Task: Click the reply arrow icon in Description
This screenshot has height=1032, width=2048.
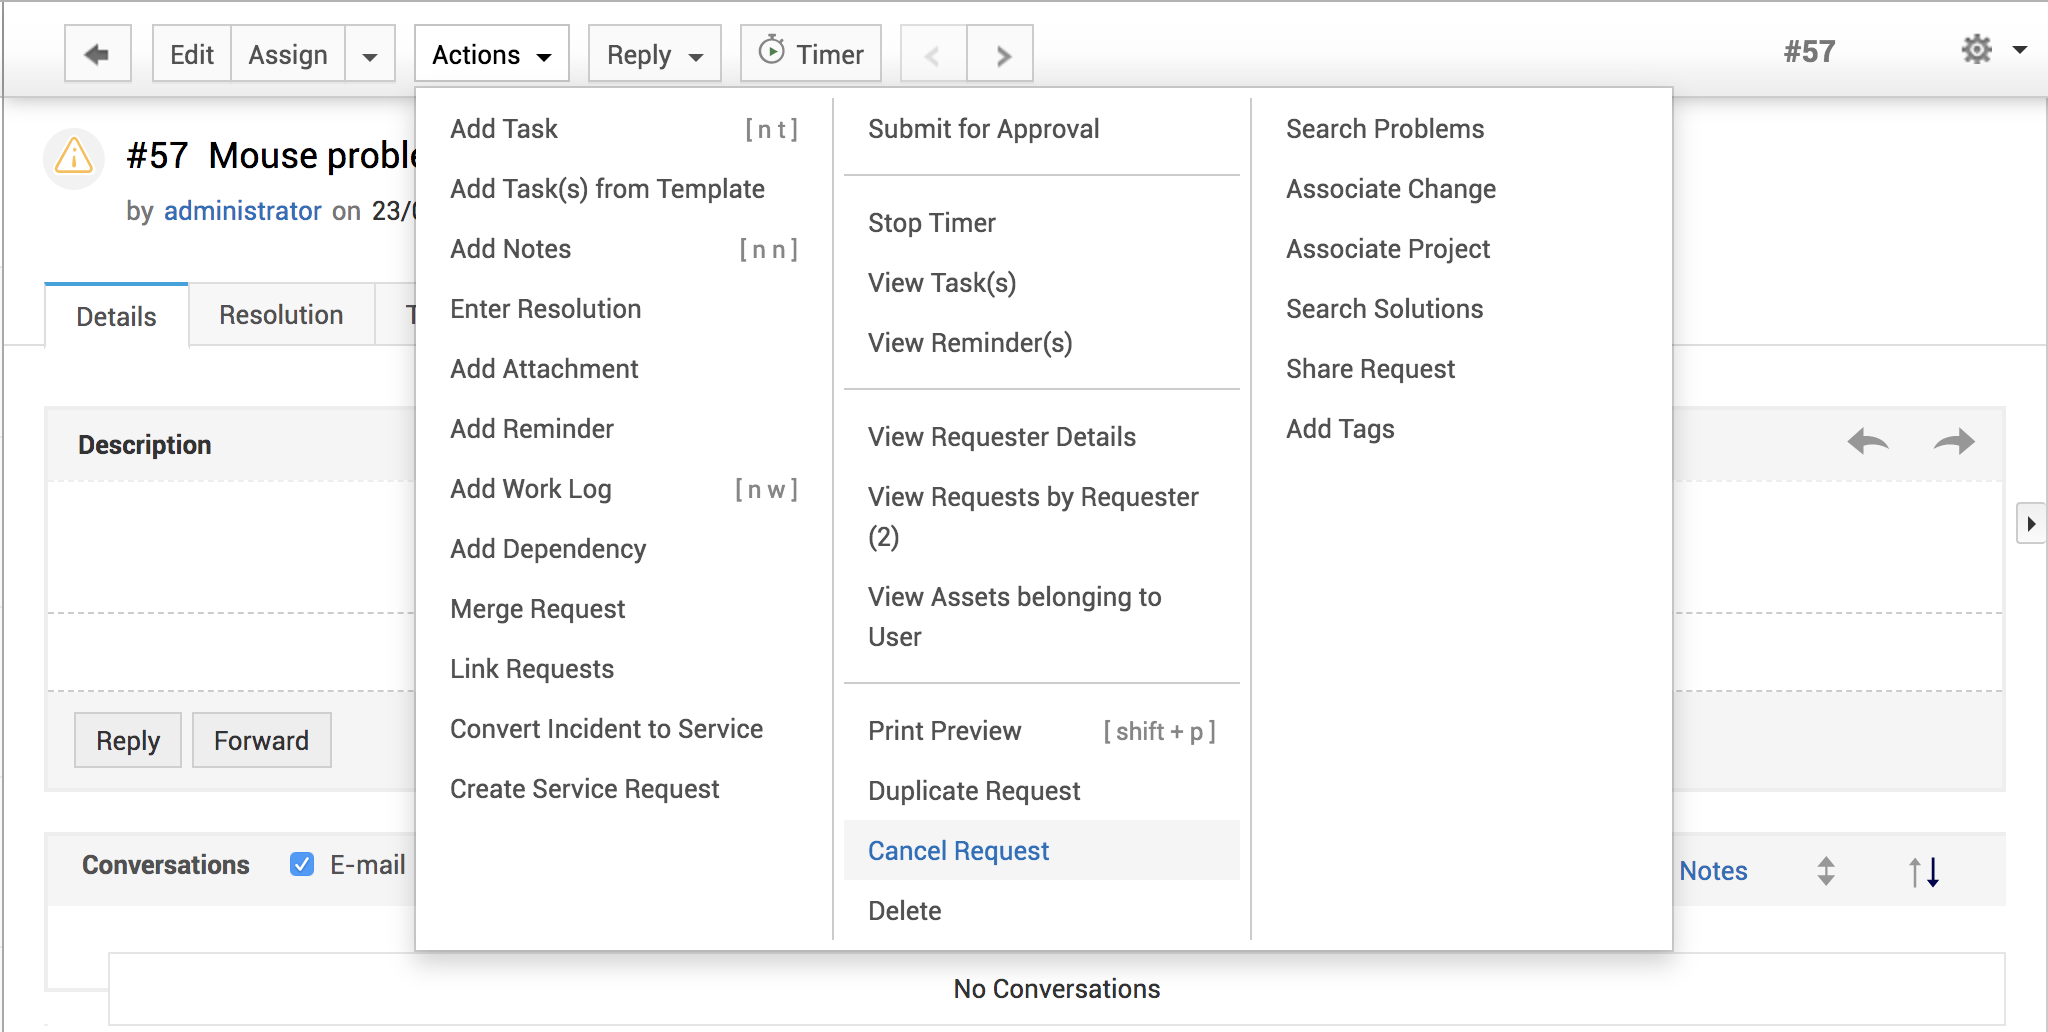Action: click(1868, 441)
